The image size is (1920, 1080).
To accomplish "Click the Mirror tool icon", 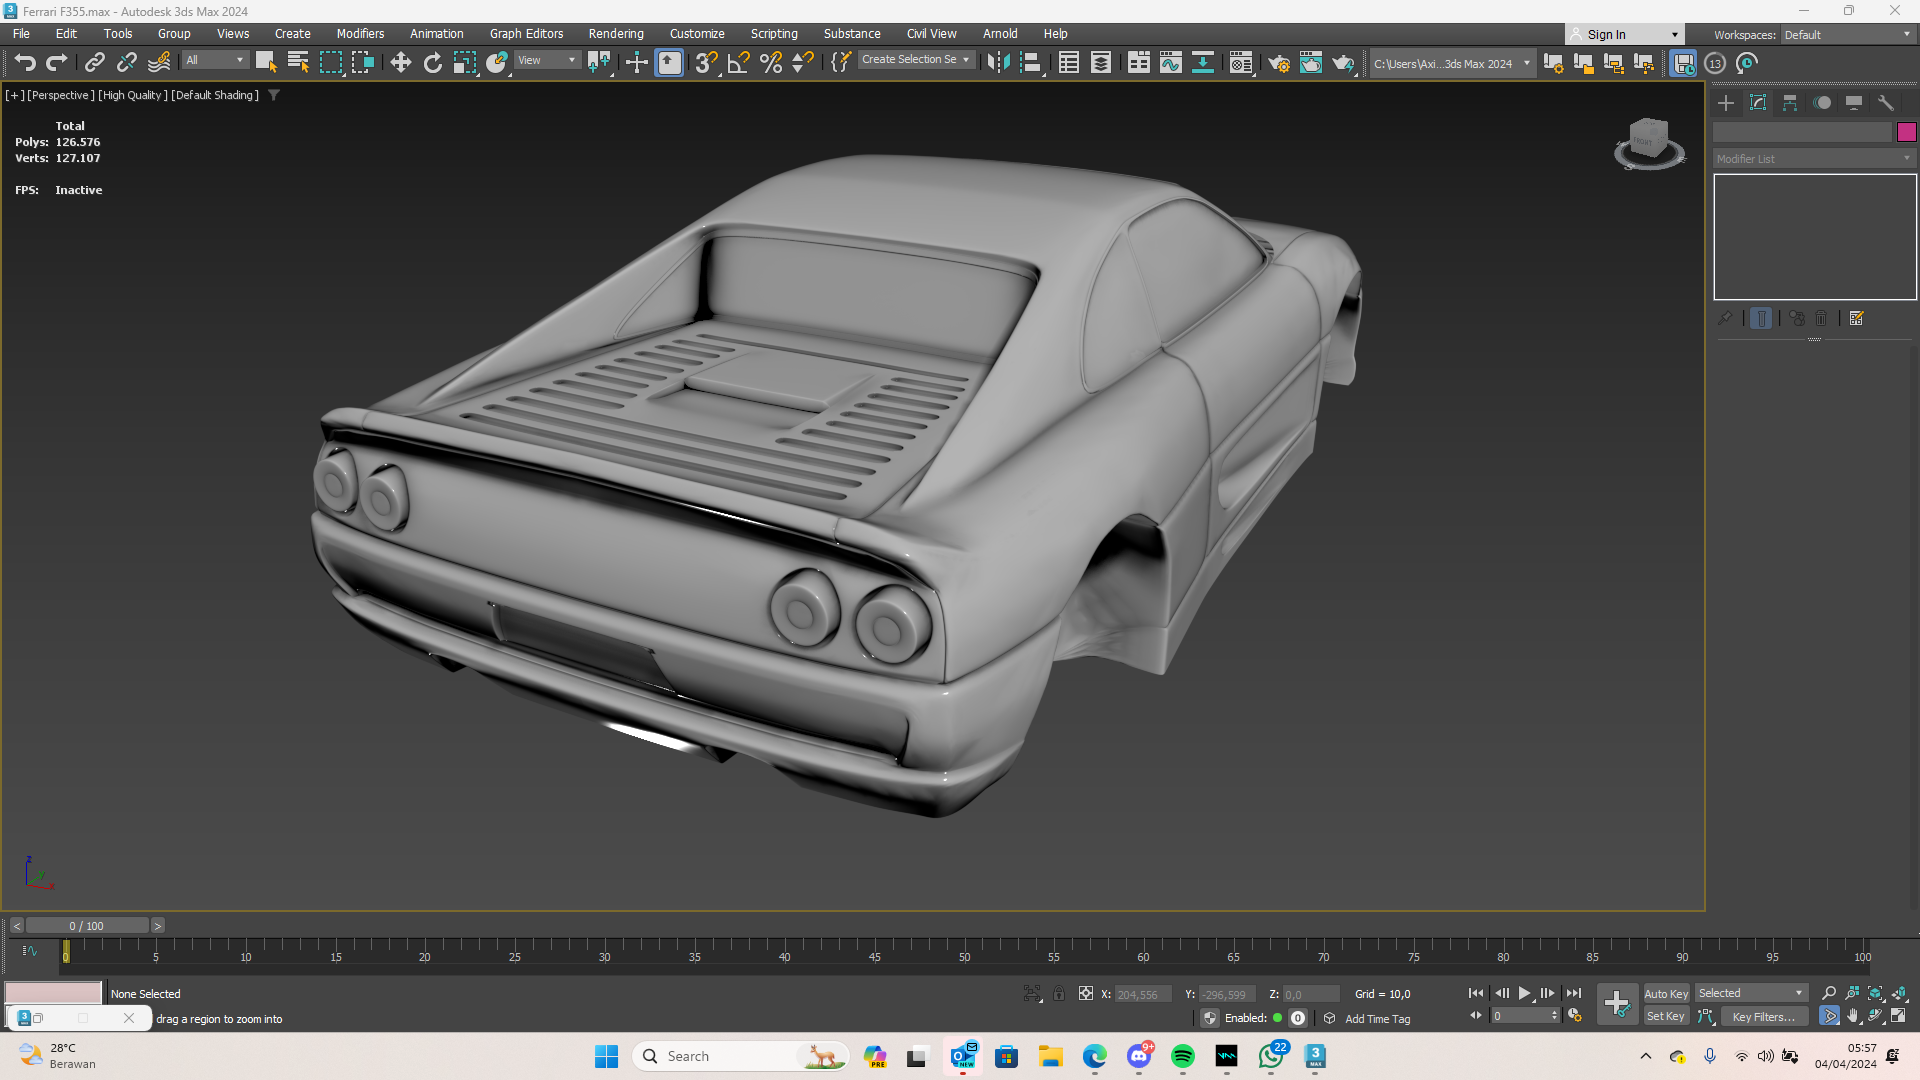I will tap(998, 63).
